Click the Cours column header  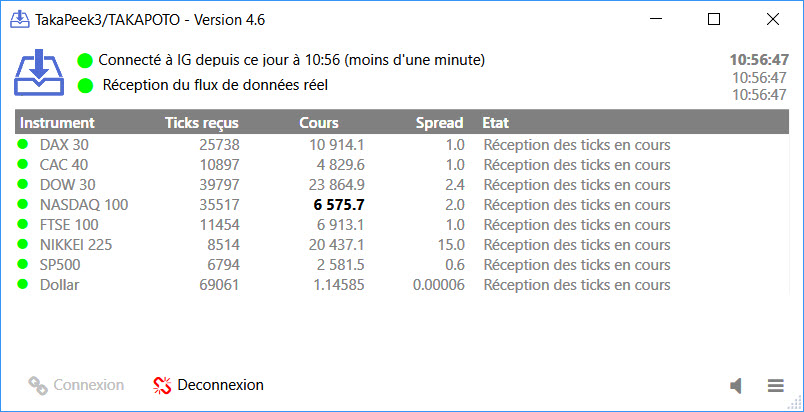coord(319,123)
